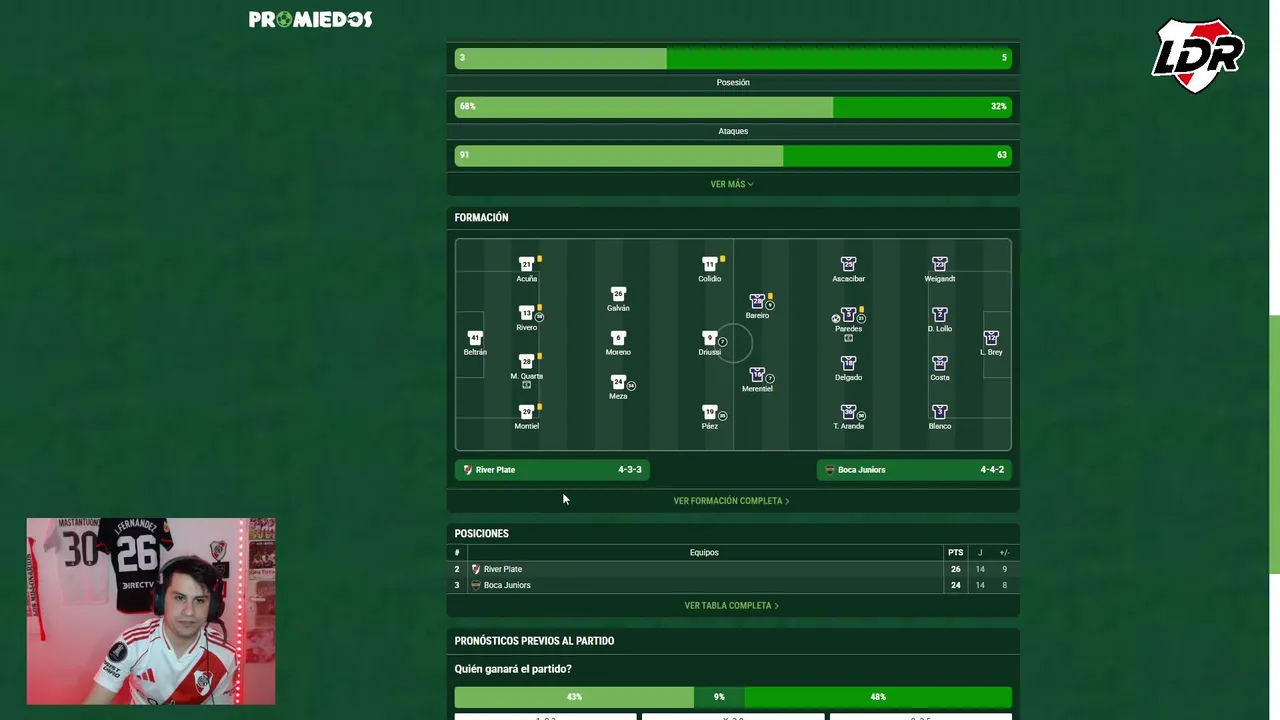Image resolution: width=1280 pixels, height=720 pixels.
Task: Open Boca Juniors row in standings
Action: [x=733, y=585]
